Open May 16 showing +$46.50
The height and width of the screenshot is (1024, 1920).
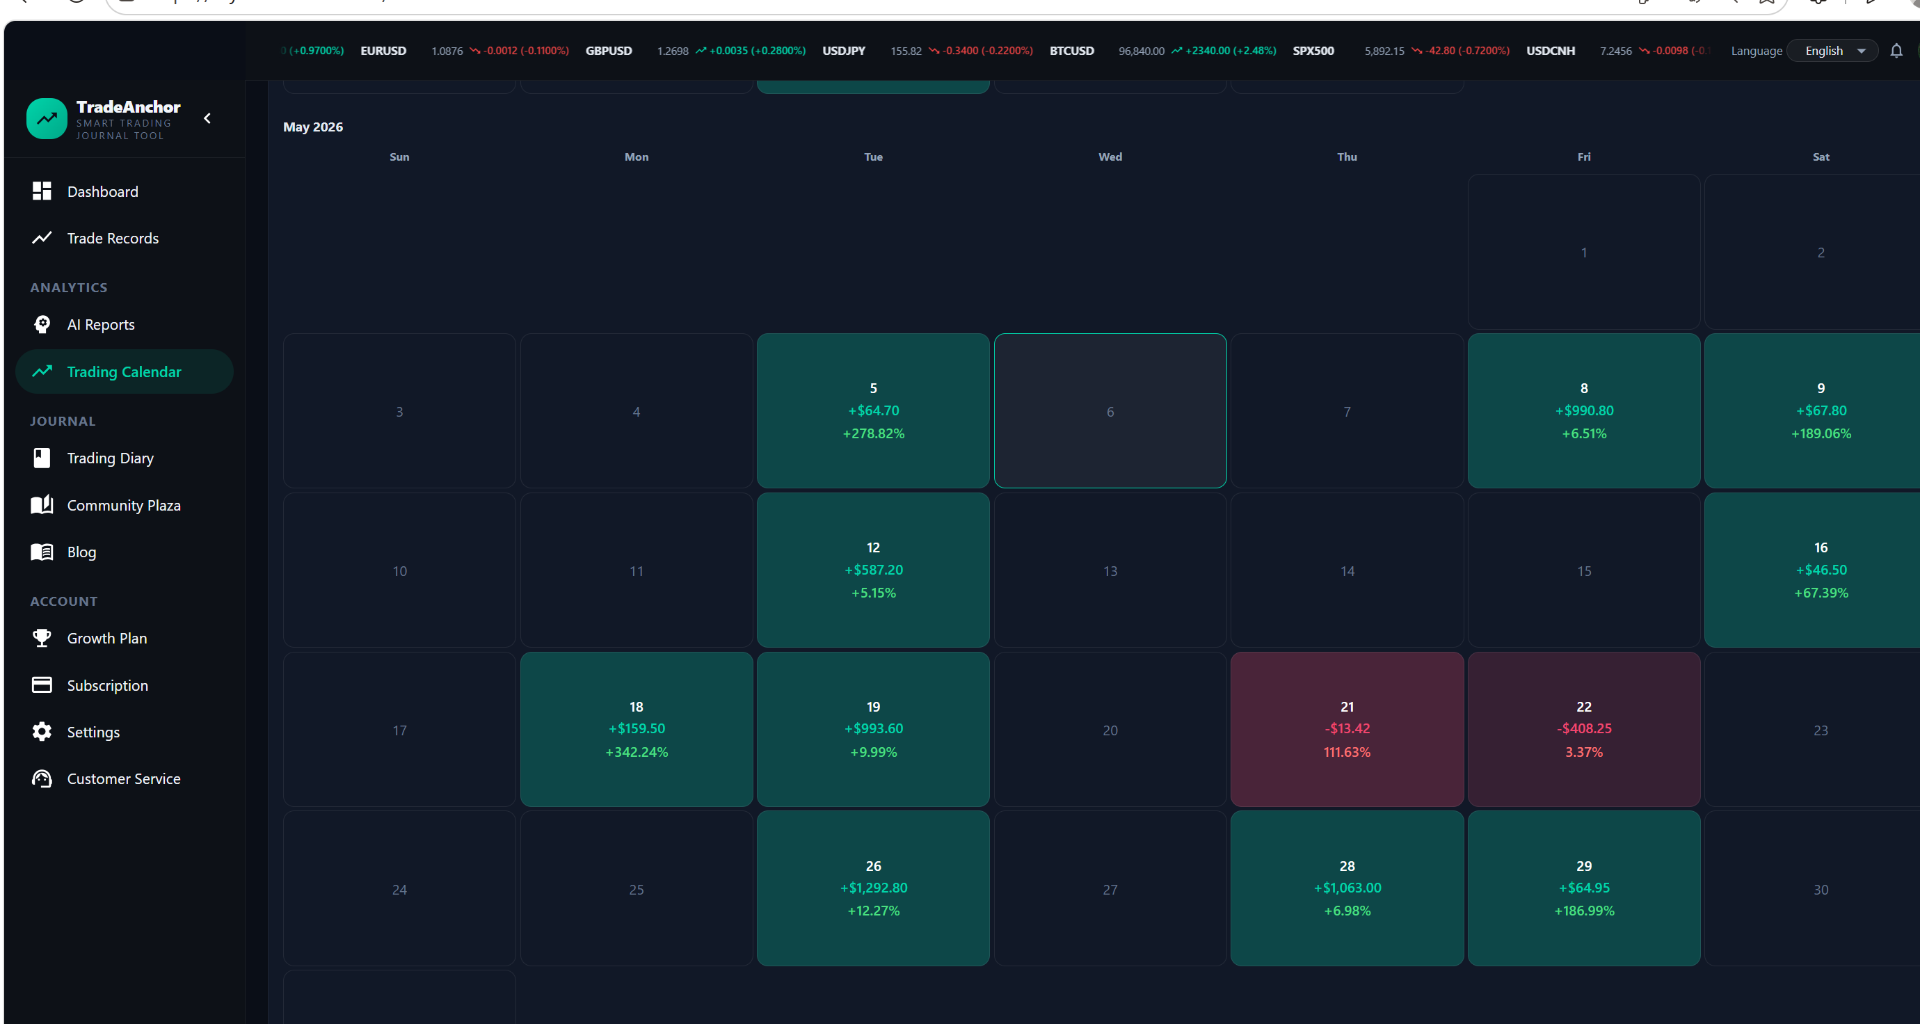click(x=1812, y=570)
